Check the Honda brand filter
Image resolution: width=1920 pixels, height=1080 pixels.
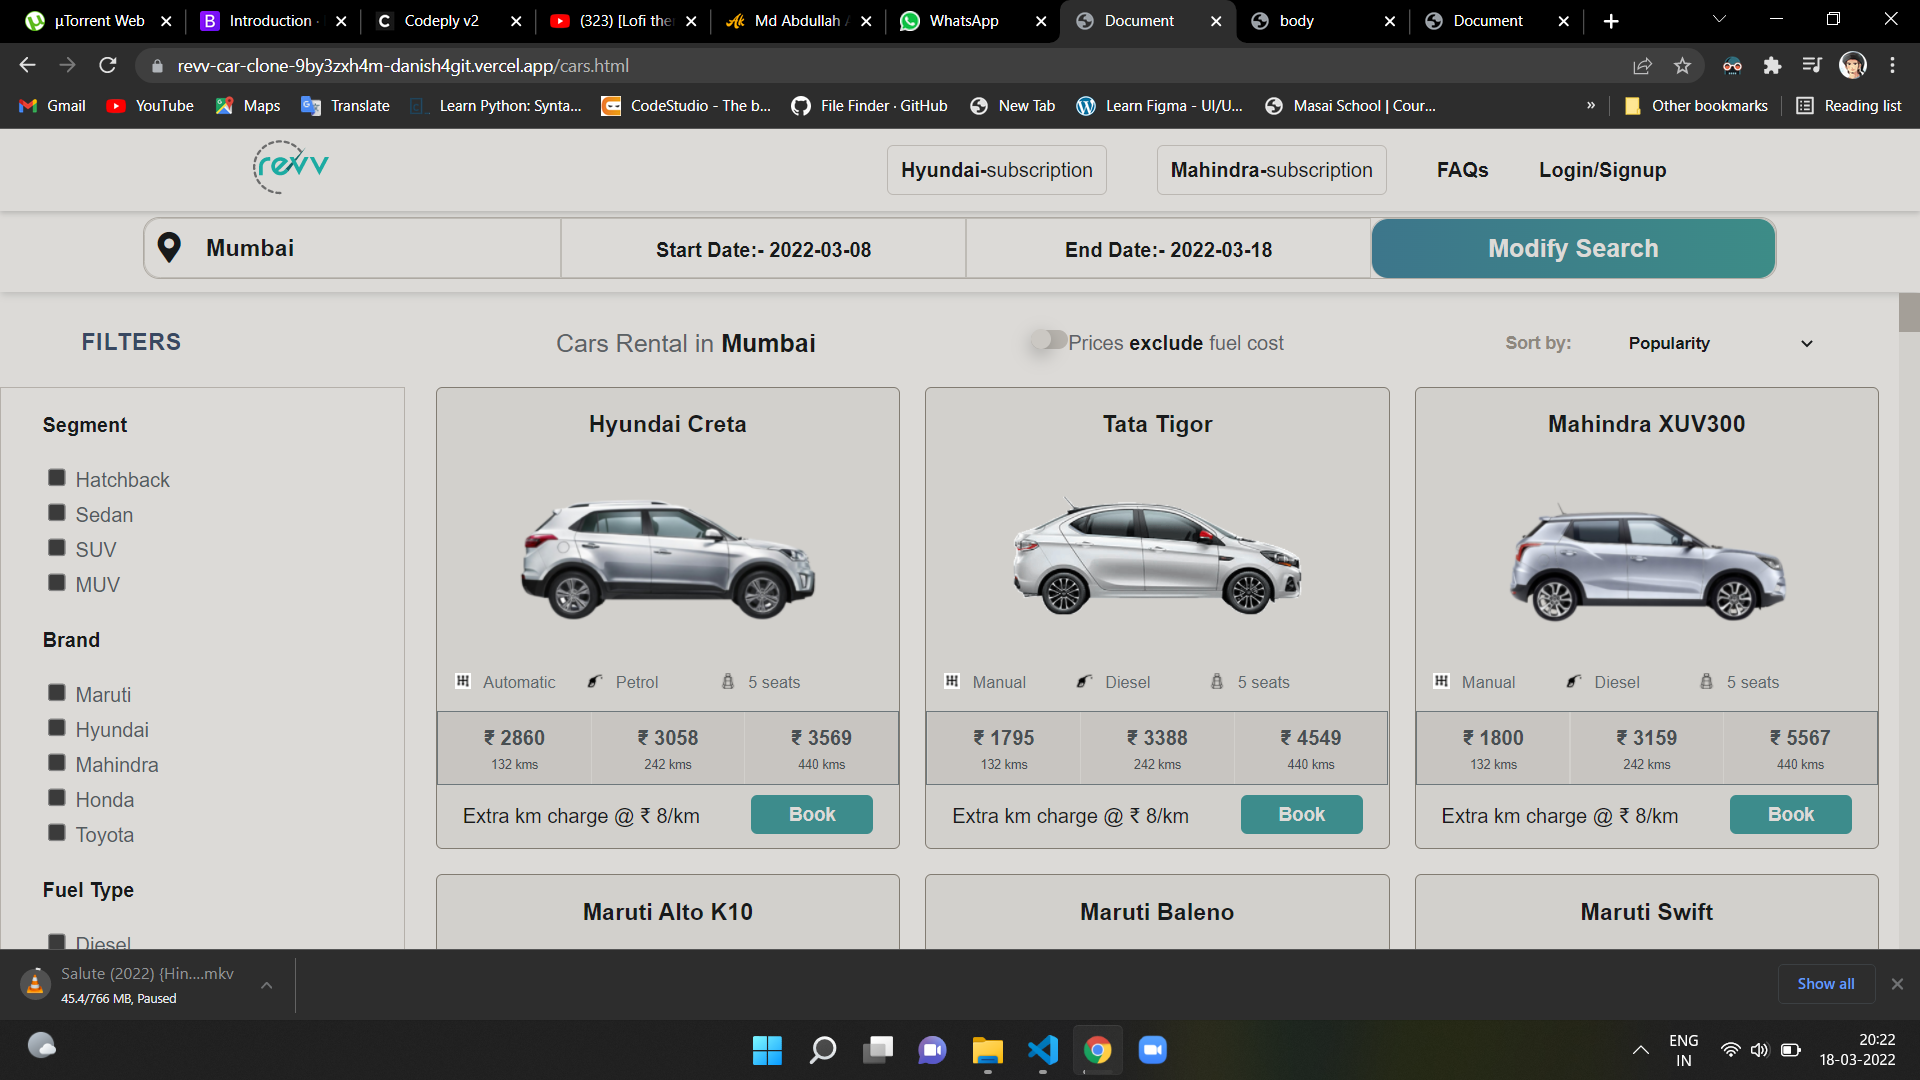pyautogui.click(x=57, y=798)
